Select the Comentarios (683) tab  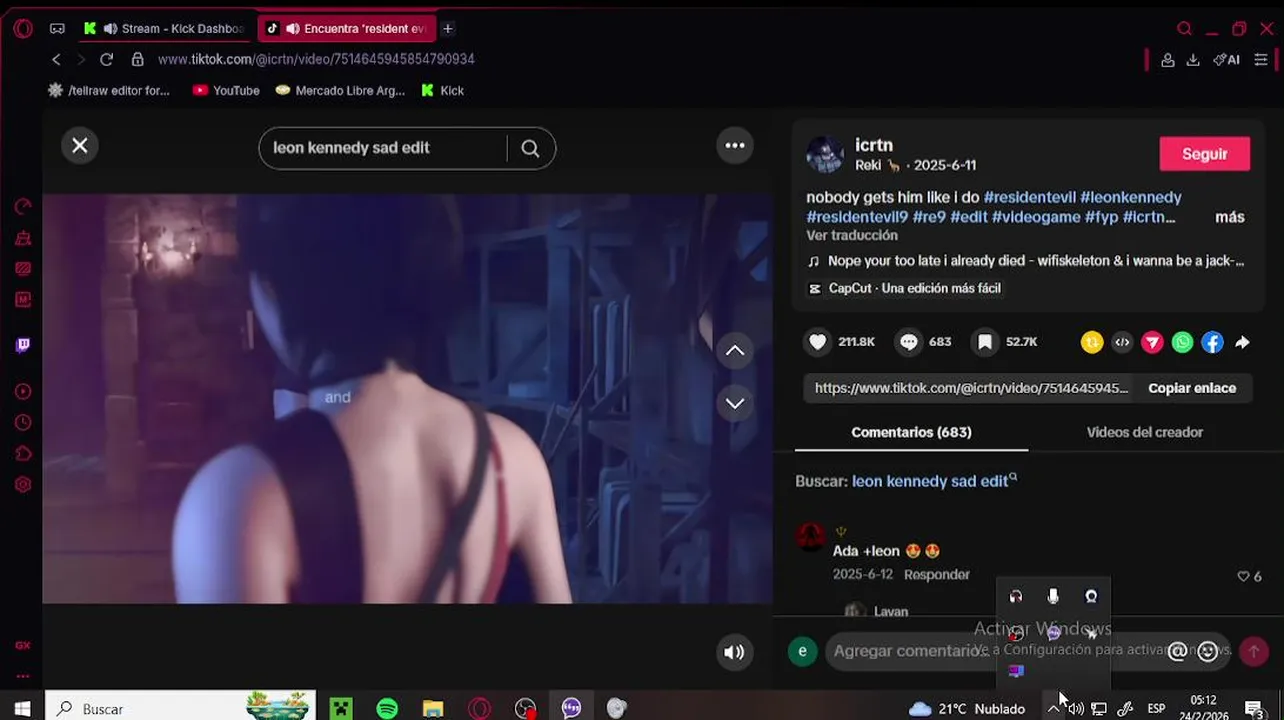click(911, 433)
